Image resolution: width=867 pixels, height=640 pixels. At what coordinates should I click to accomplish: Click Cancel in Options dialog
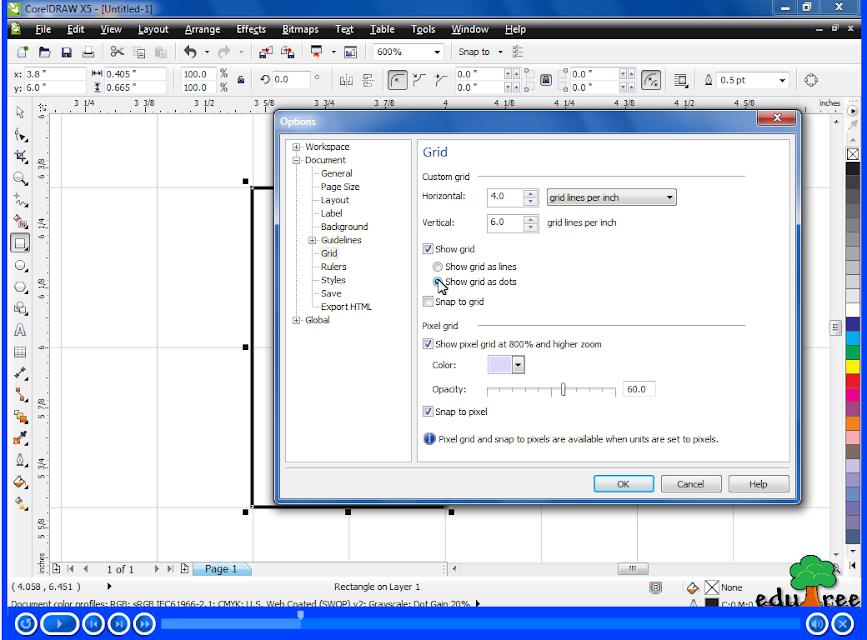pyautogui.click(x=691, y=484)
